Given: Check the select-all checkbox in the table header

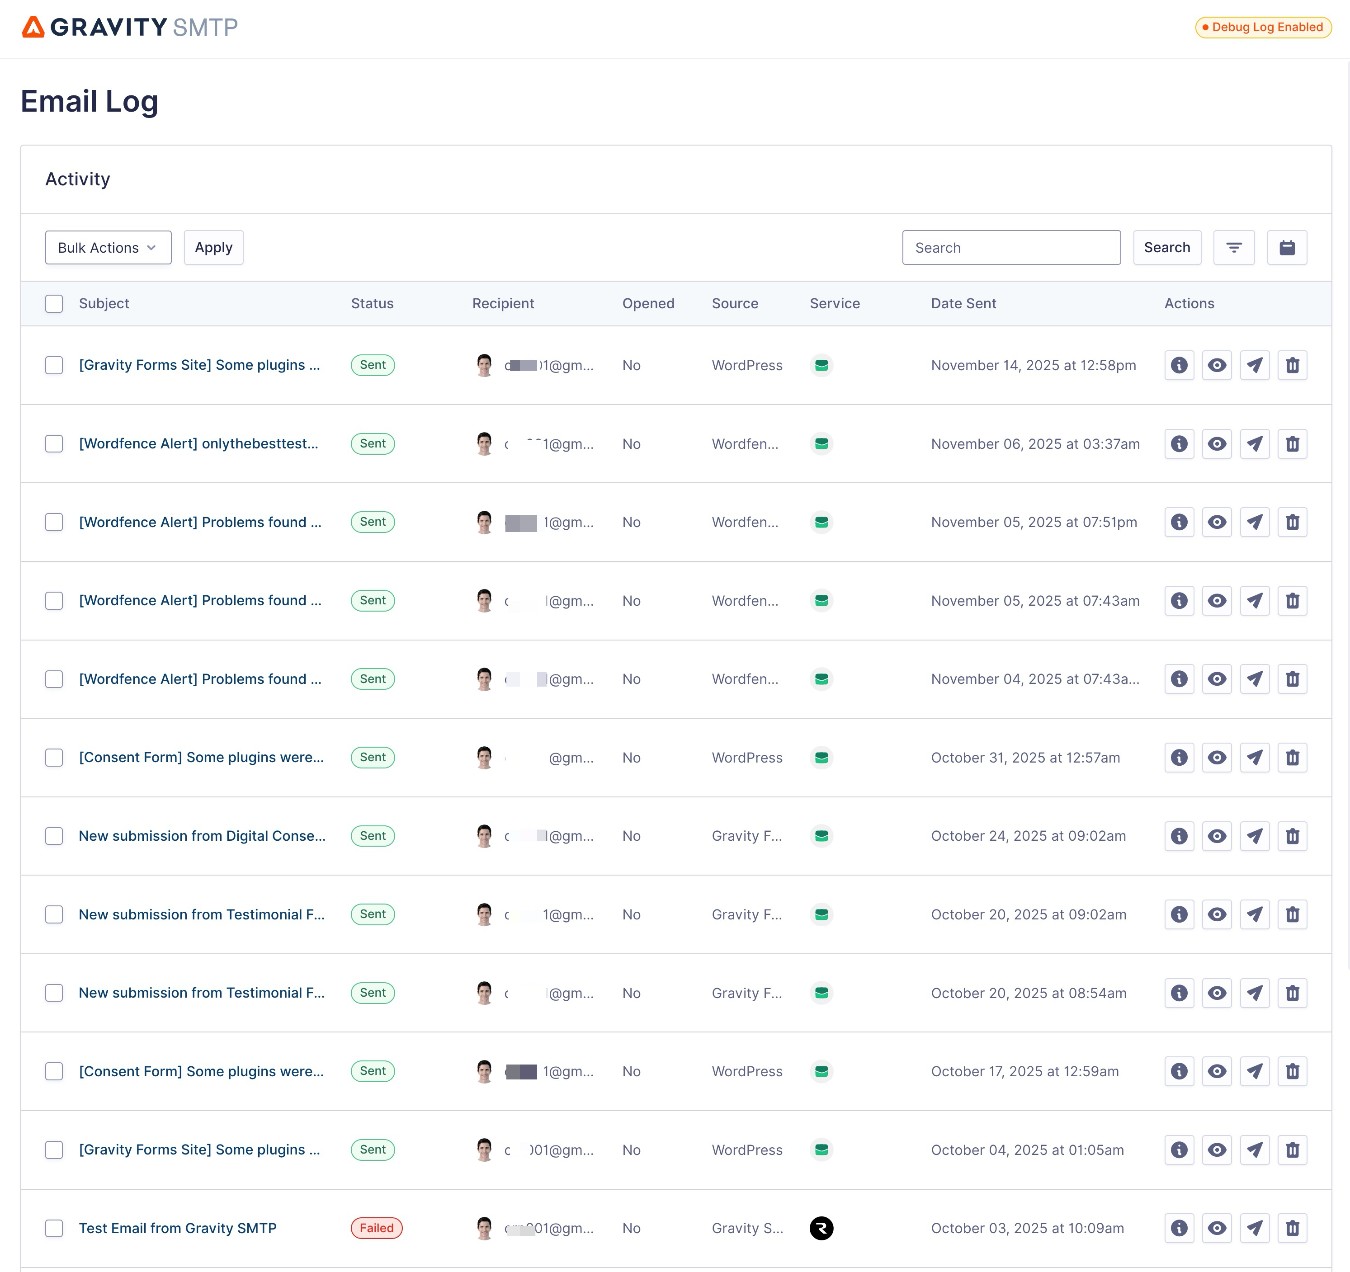Looking at the screenshot, I should 54,303.
